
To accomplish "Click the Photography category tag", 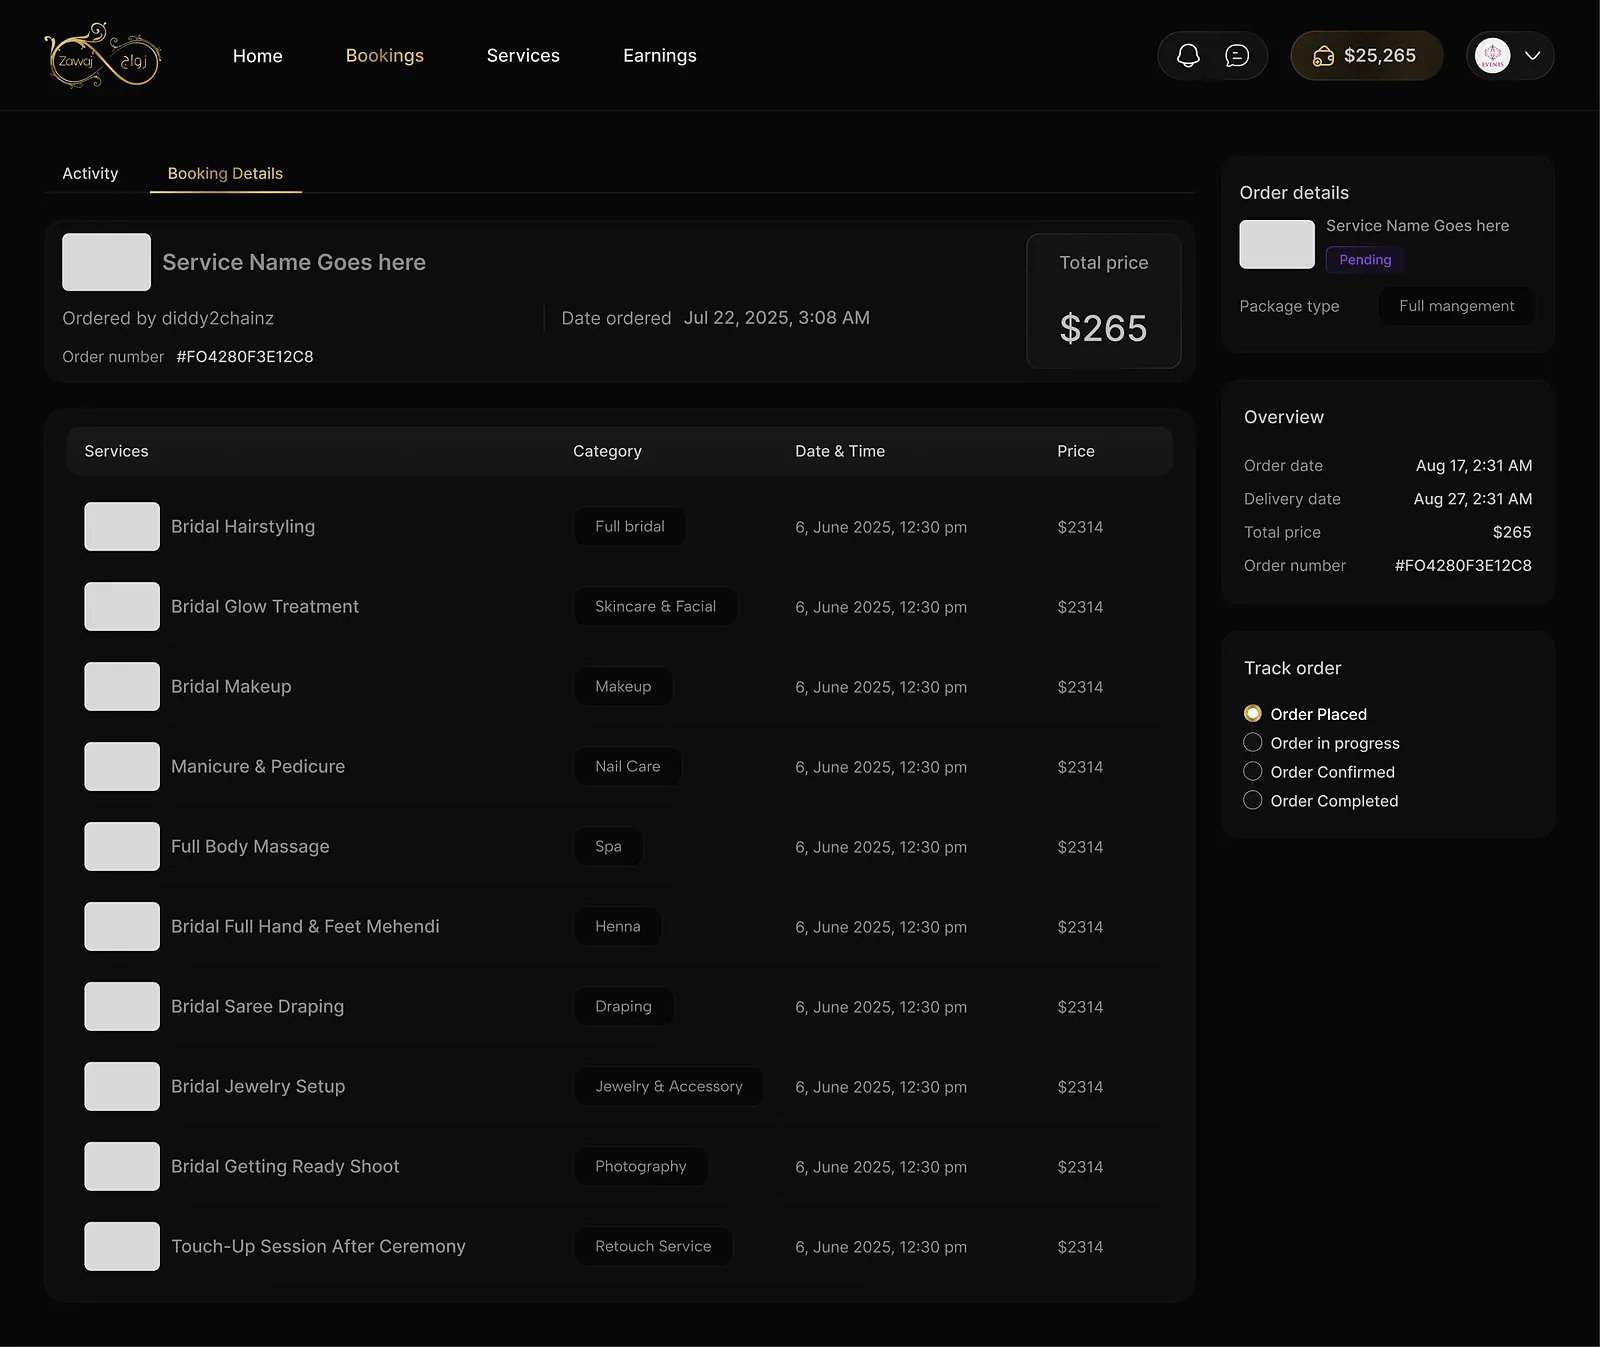I will (641, 1166).
